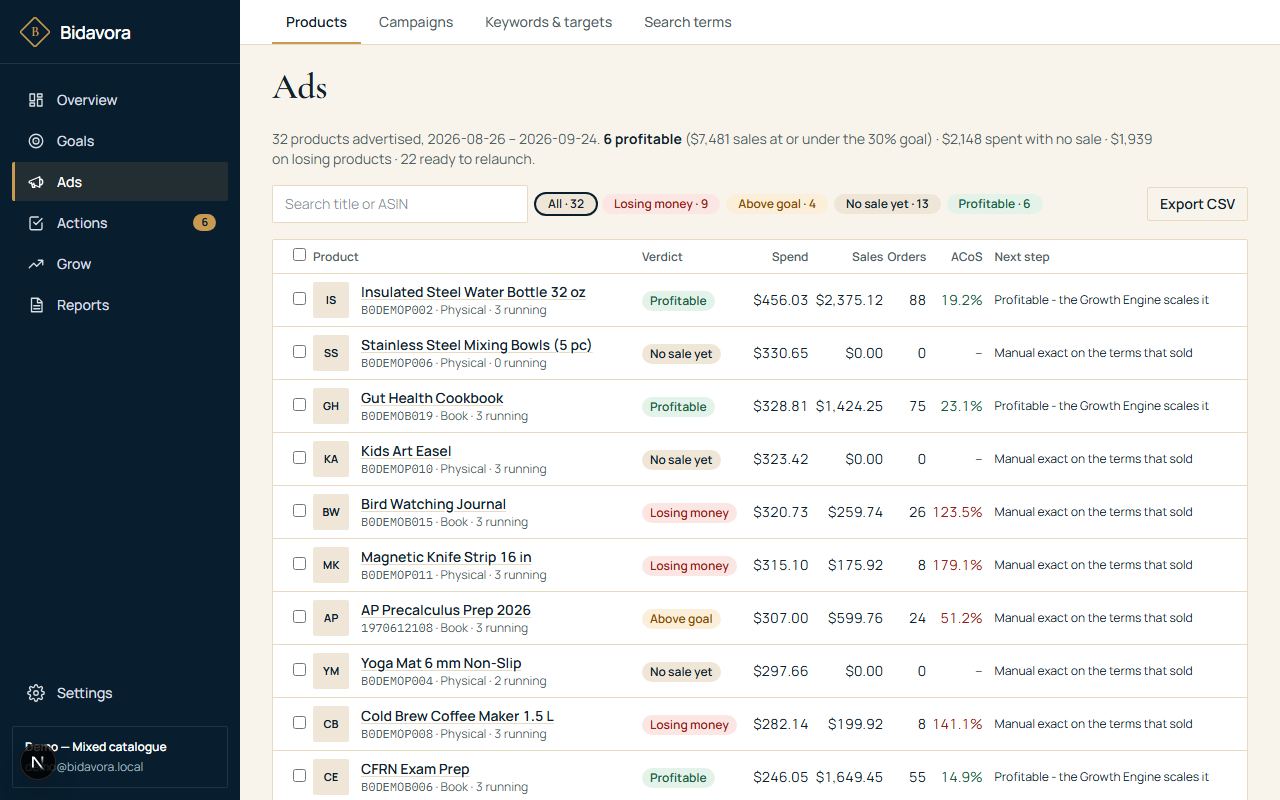Click the 179.1% ACoS value

[x=957, y=565]
